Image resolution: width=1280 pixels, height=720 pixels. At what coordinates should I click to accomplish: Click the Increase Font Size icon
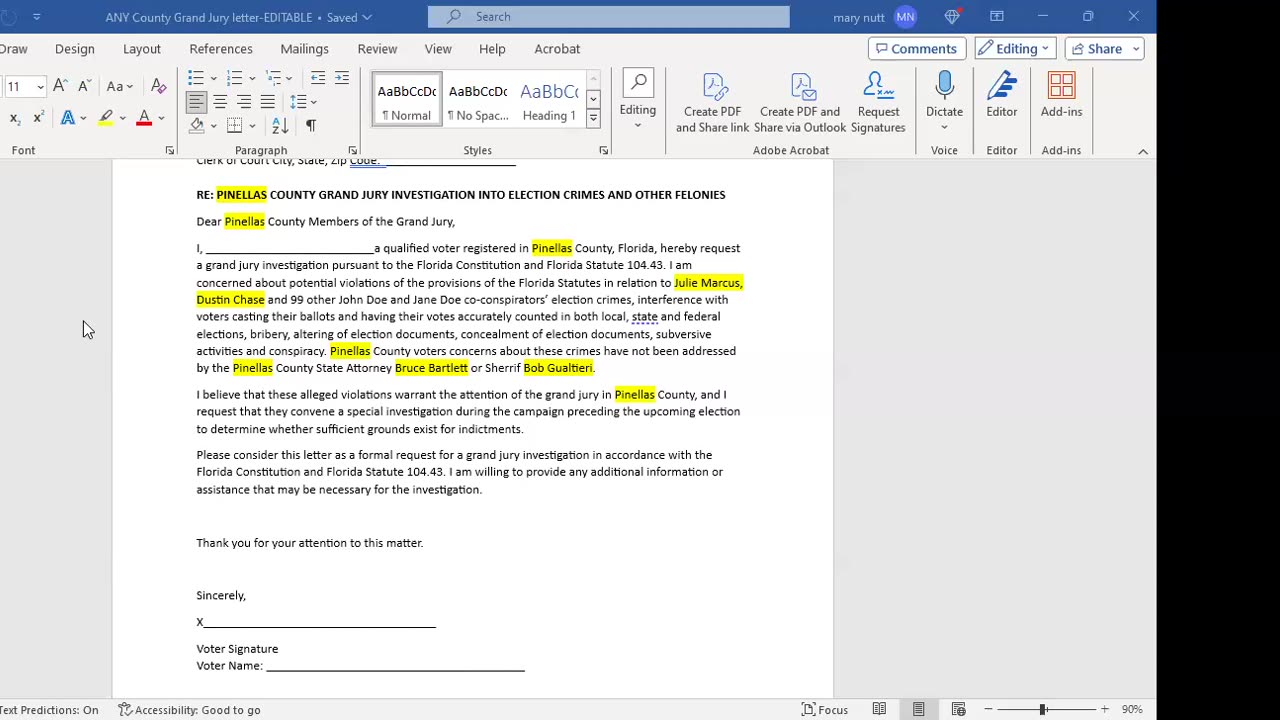(60, 86)
